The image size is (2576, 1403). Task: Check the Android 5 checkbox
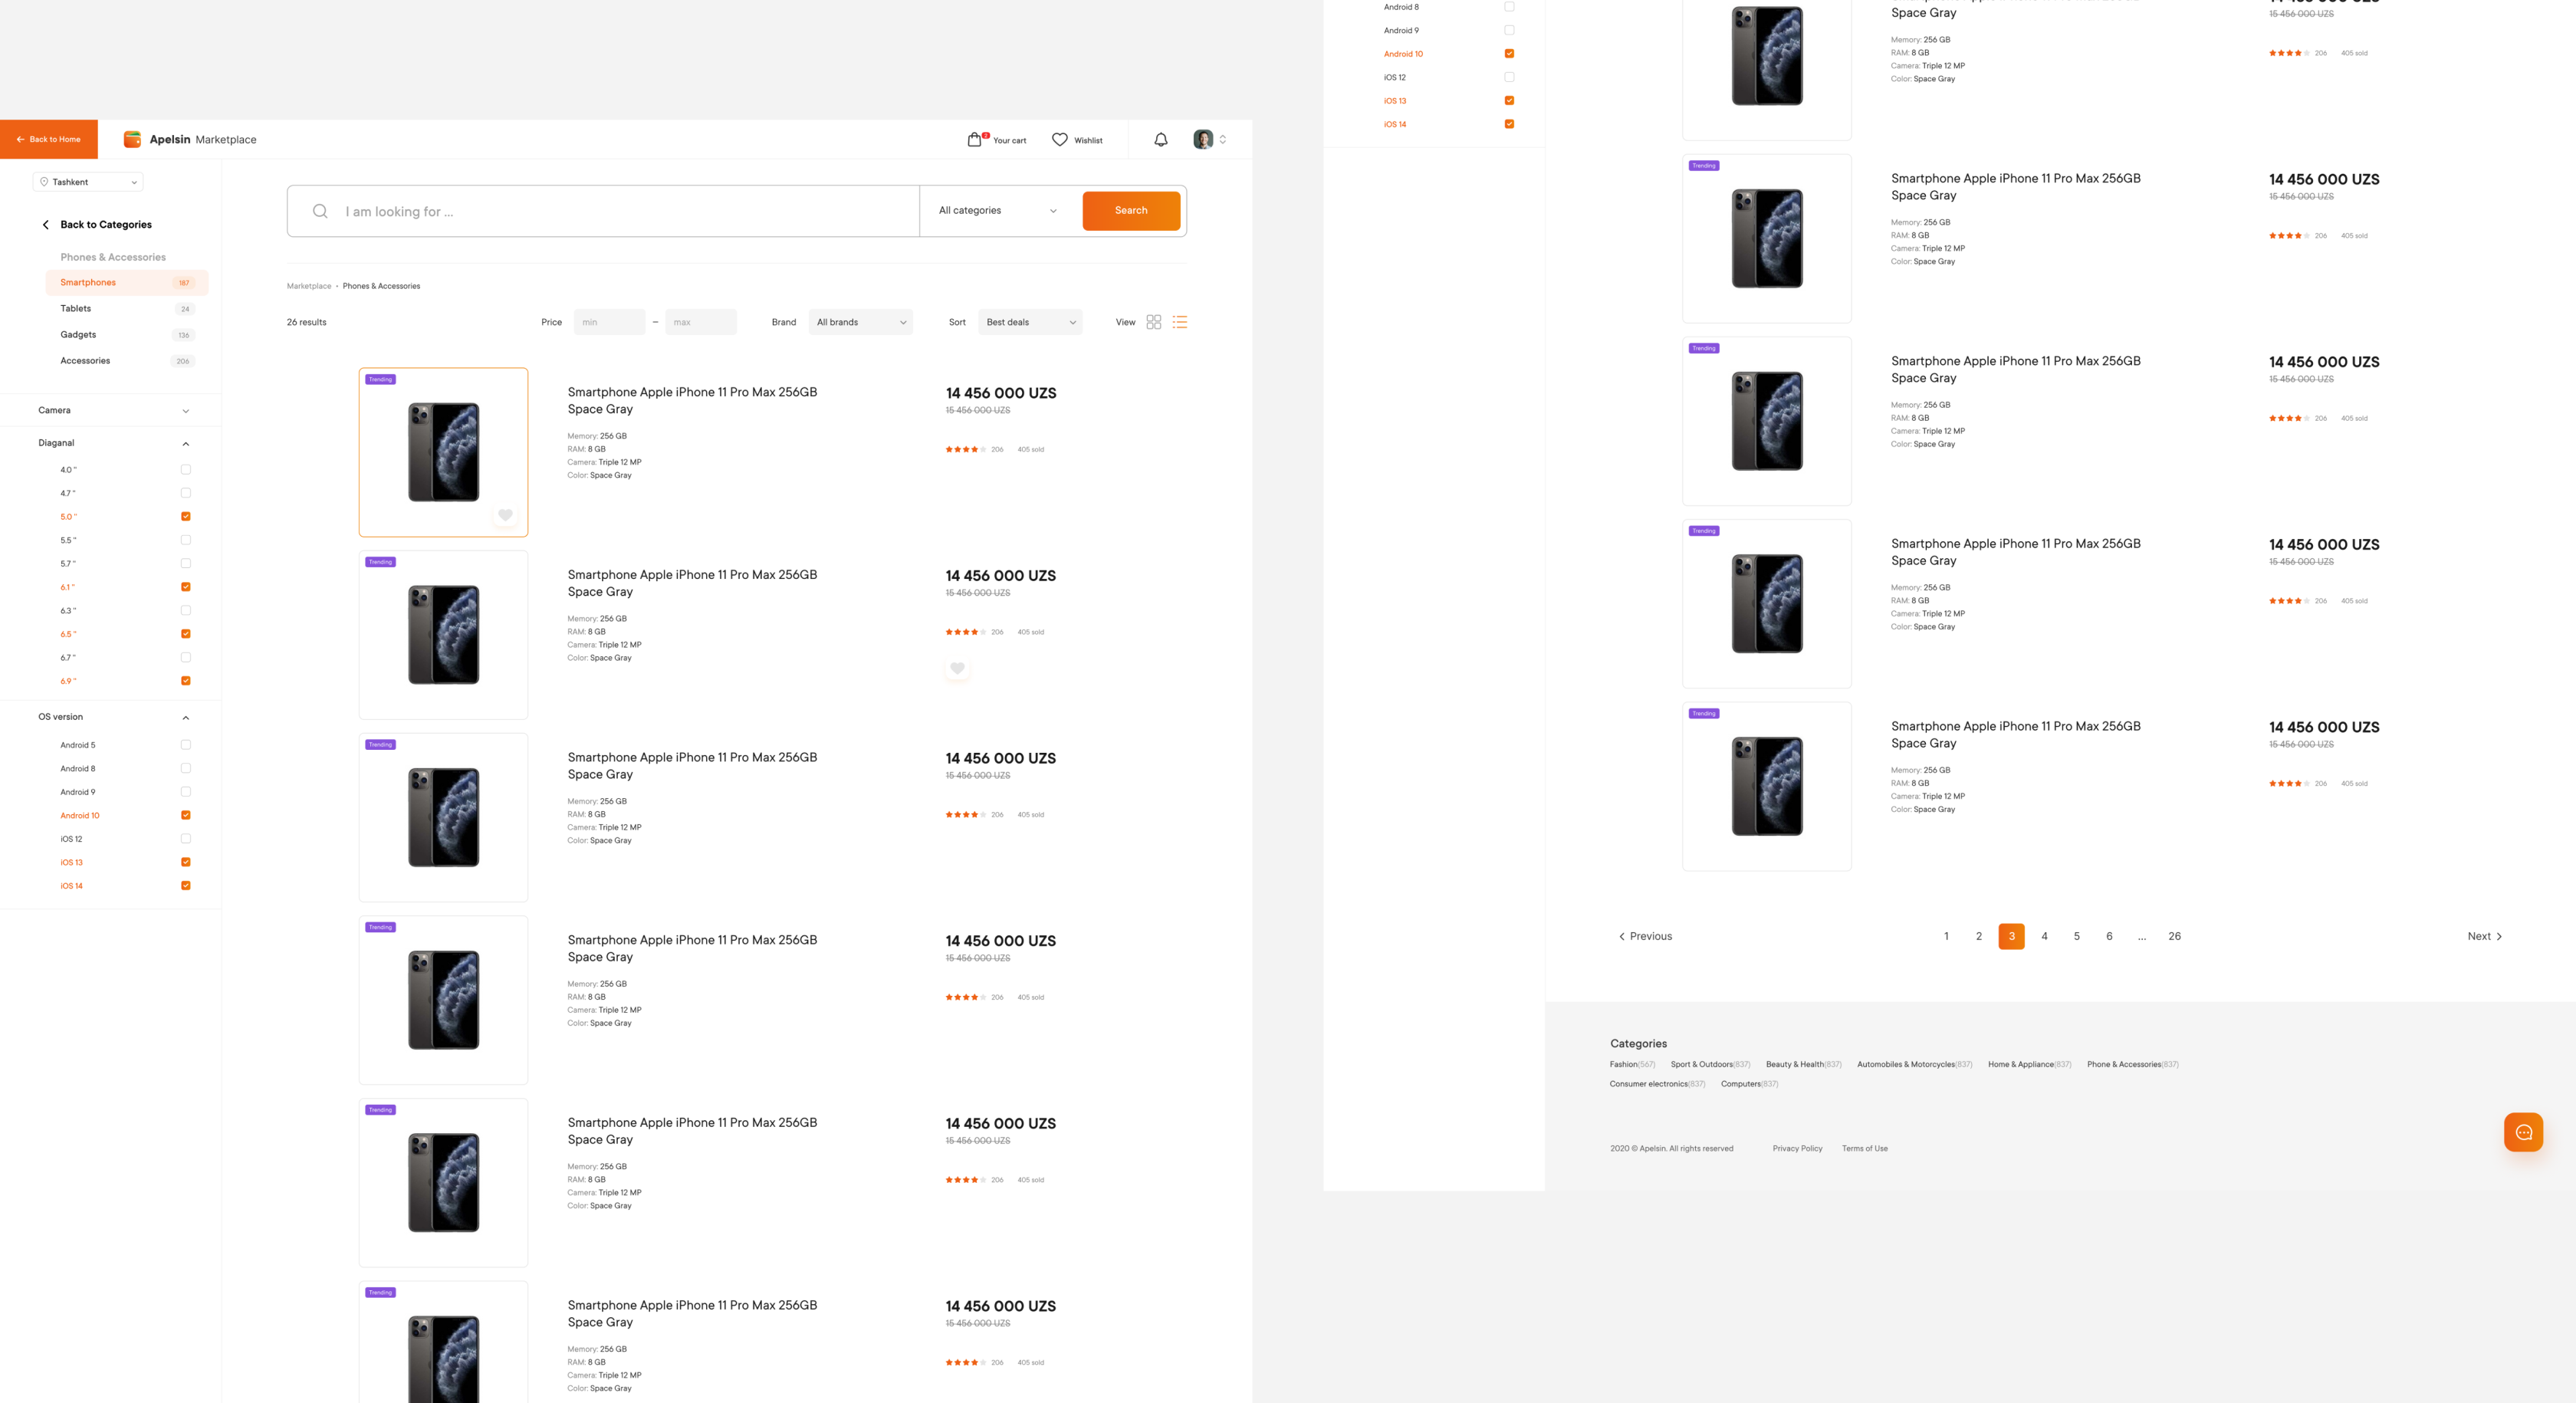pos(186,745)
